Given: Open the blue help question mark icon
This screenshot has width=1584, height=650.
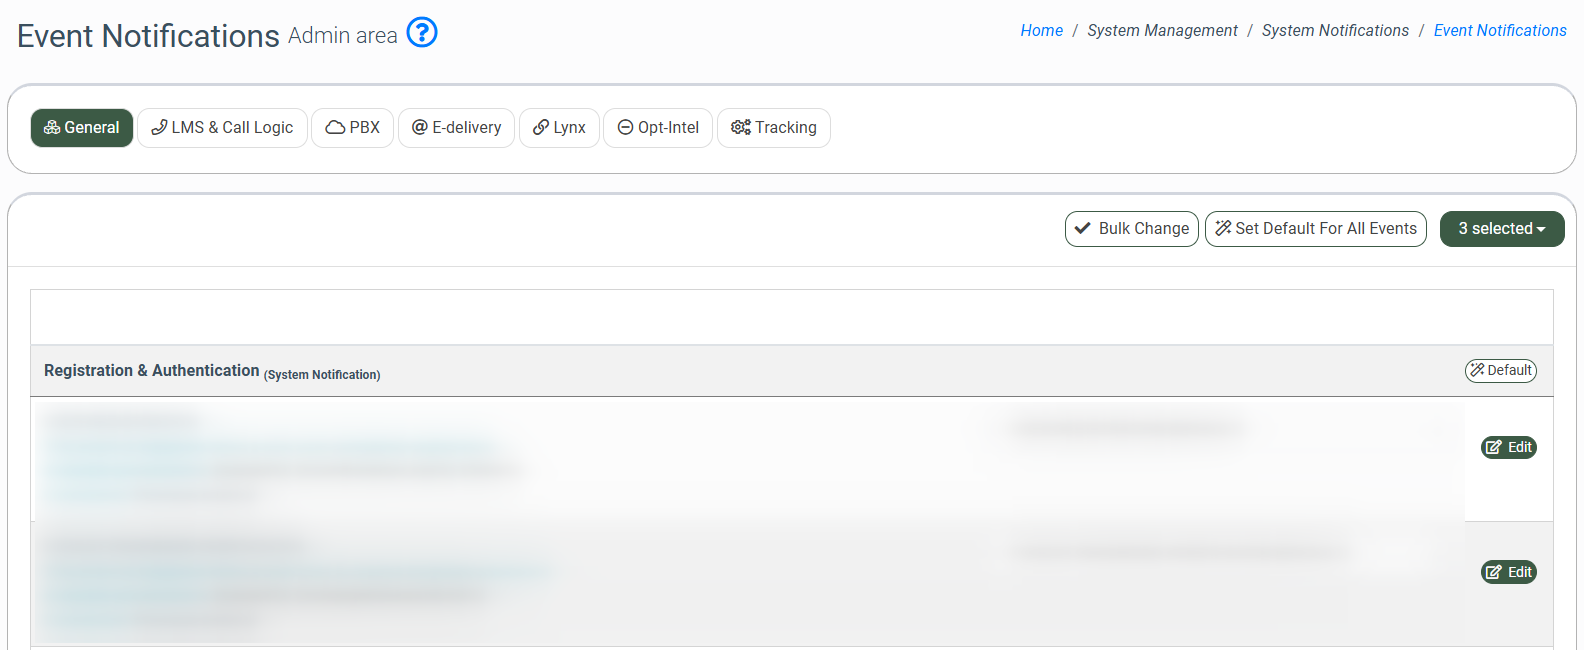Looking at the screenshot, I should 422,33.
